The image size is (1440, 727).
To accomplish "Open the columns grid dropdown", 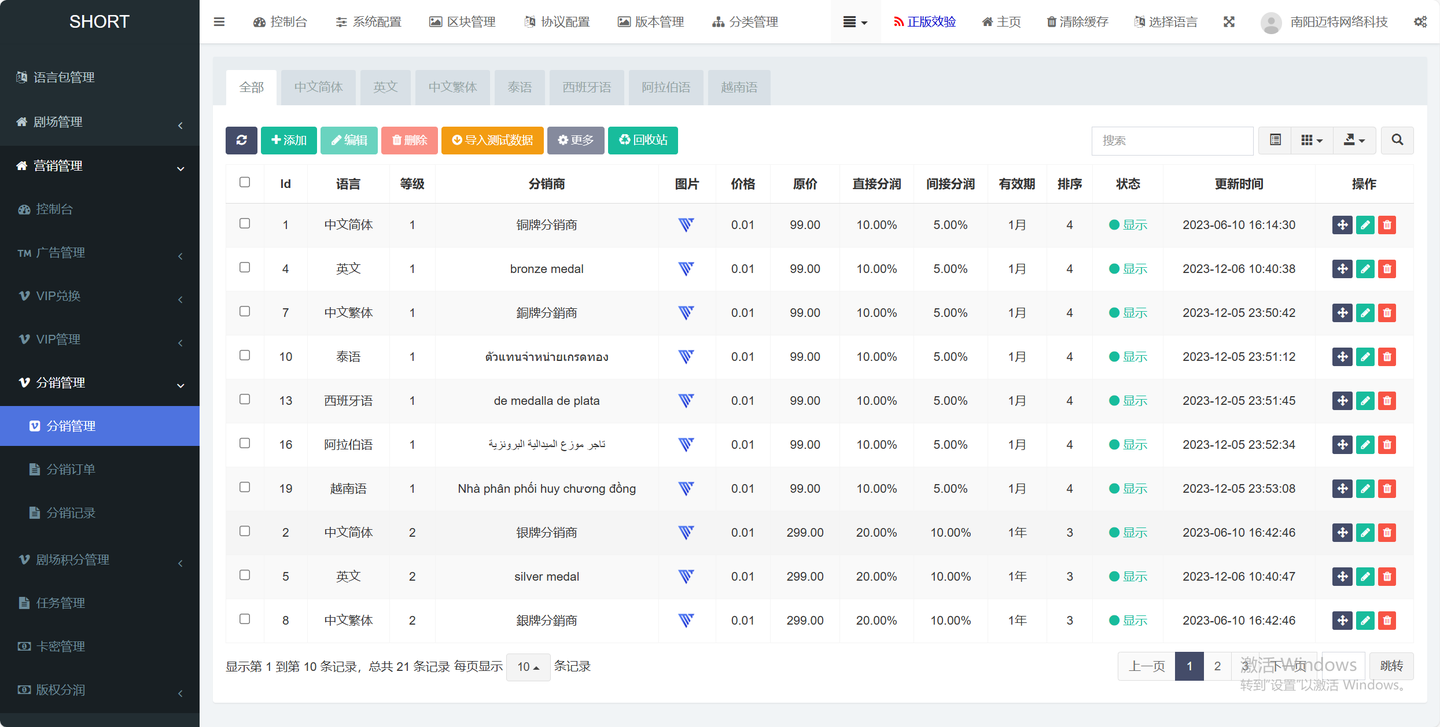I will tap(1312, 140).
